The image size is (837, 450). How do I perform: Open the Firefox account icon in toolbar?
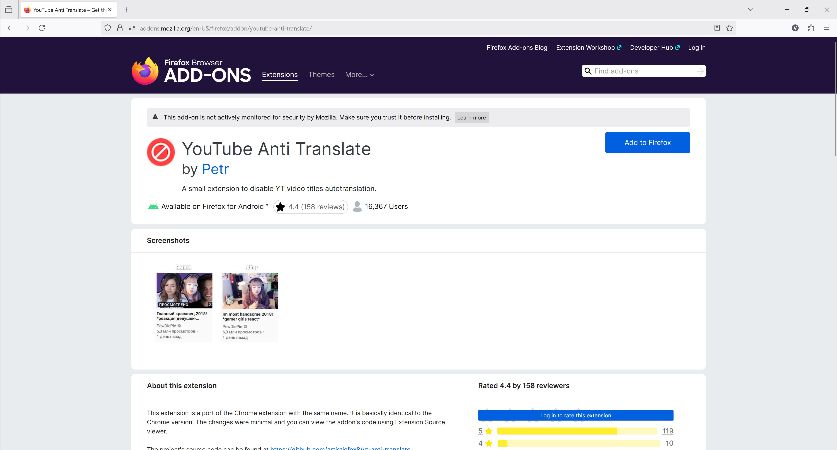[x=795, y=28]
